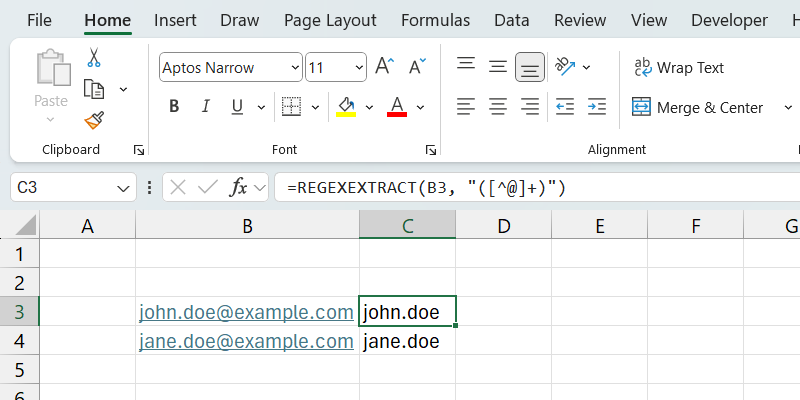Image resolution: width=800 pixels, height=400 pixels.
Task: Open the john.doe@example.com link
Action: [246, 313]
